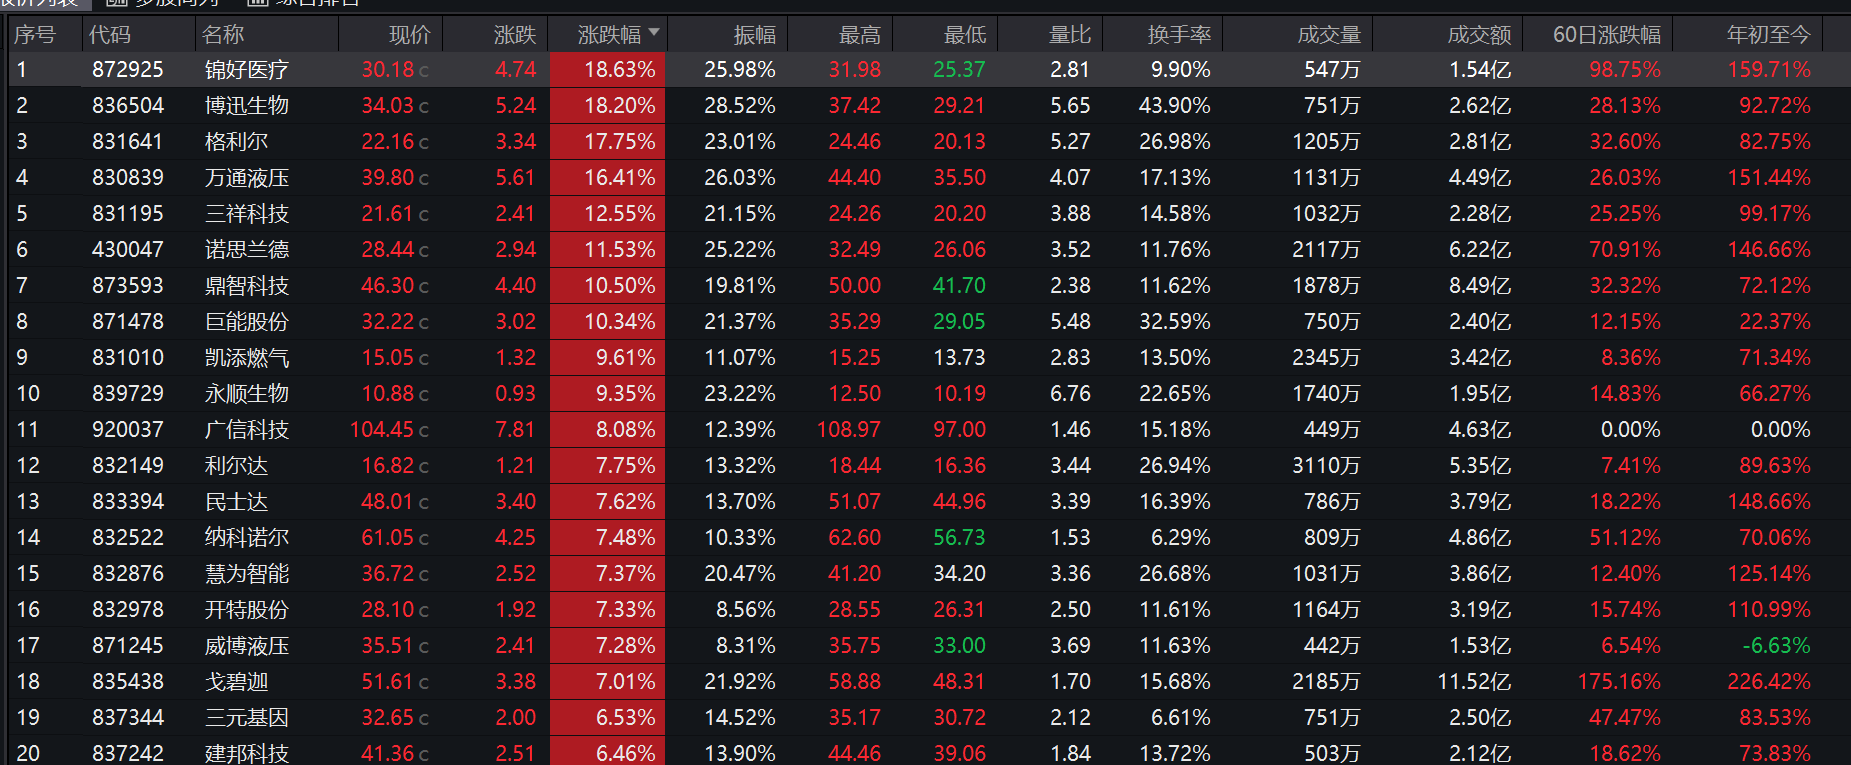Sort by the 最高 column header
1851x765 pixels.
pos(860,35)
